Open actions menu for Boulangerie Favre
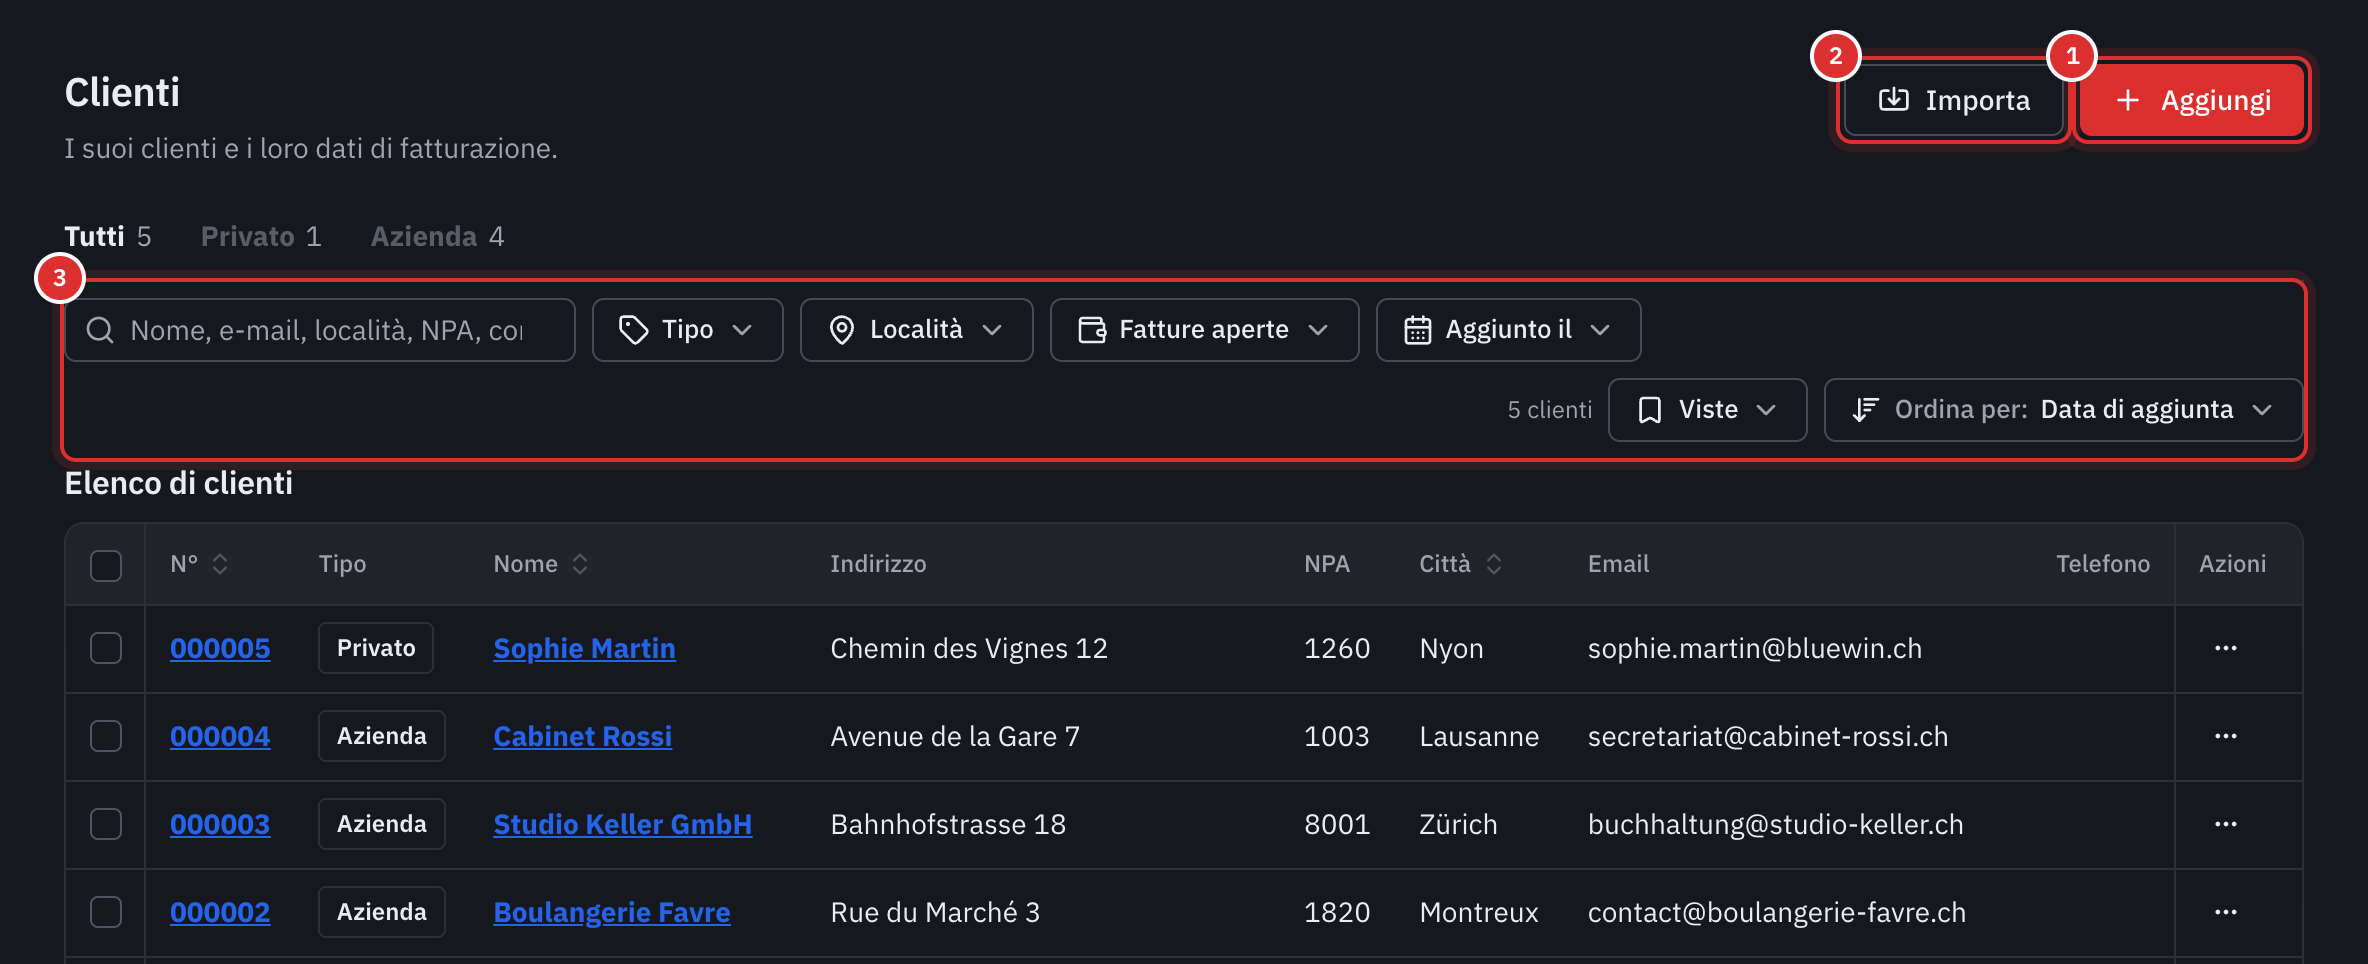This screenshot has width=2368, height=964. point(2226,912)
